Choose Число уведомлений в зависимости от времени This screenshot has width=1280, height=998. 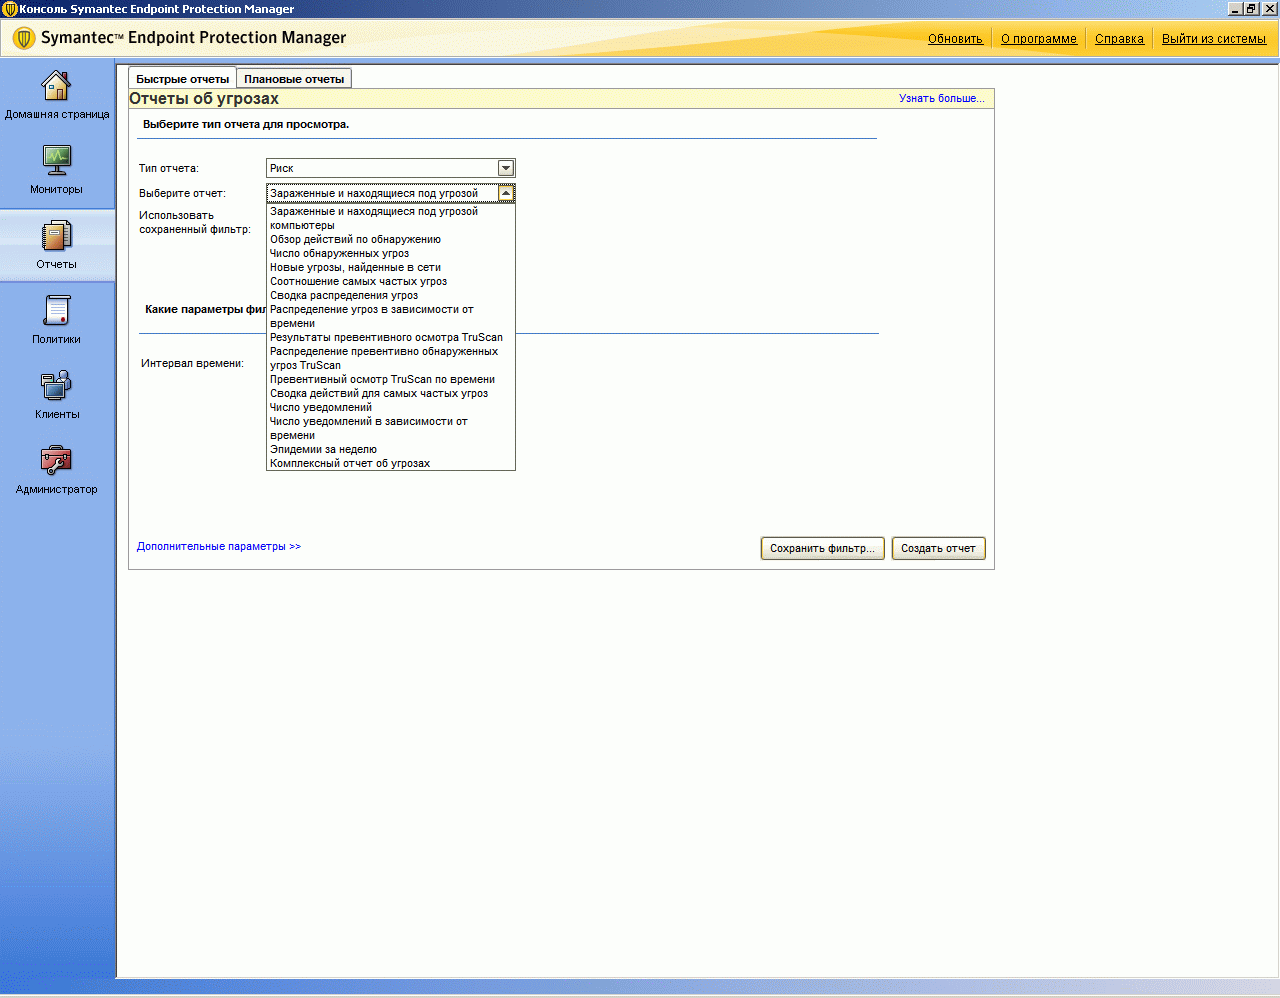tap(391, 428)
